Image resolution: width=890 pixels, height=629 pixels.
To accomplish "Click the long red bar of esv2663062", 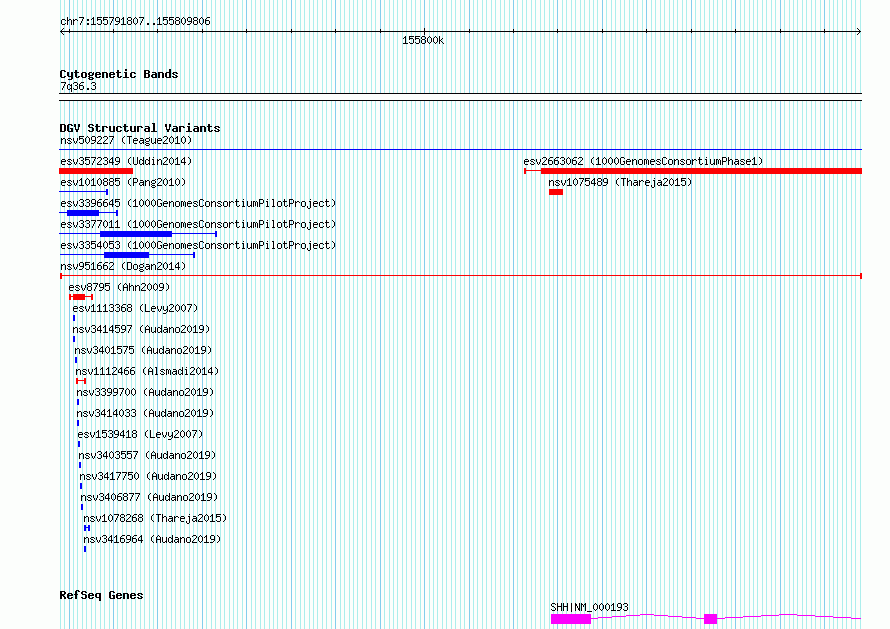I will coord(701,171).
